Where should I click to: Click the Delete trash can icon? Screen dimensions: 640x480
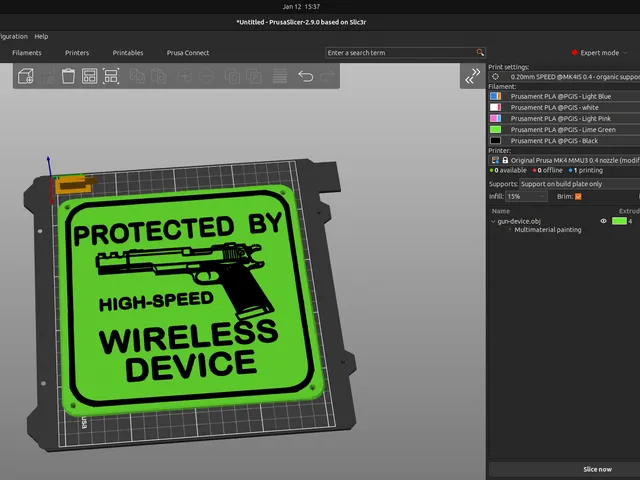coord(68,76)
